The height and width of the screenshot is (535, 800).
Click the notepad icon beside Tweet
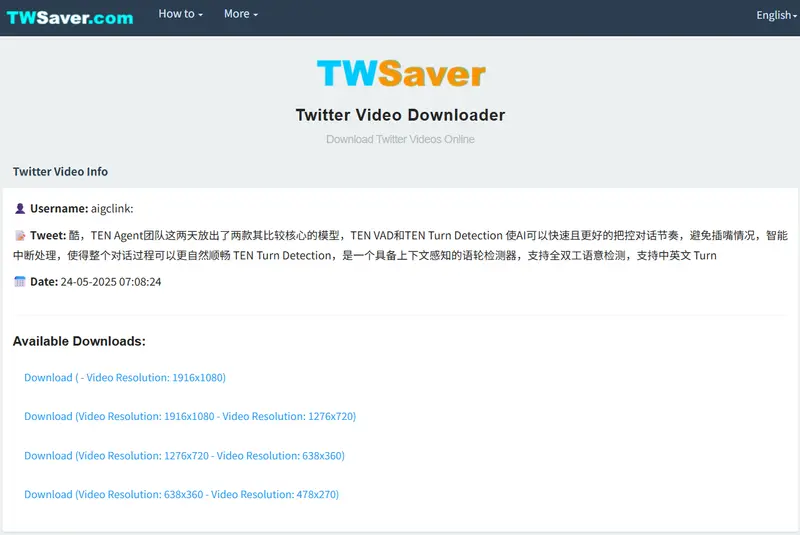20,235
